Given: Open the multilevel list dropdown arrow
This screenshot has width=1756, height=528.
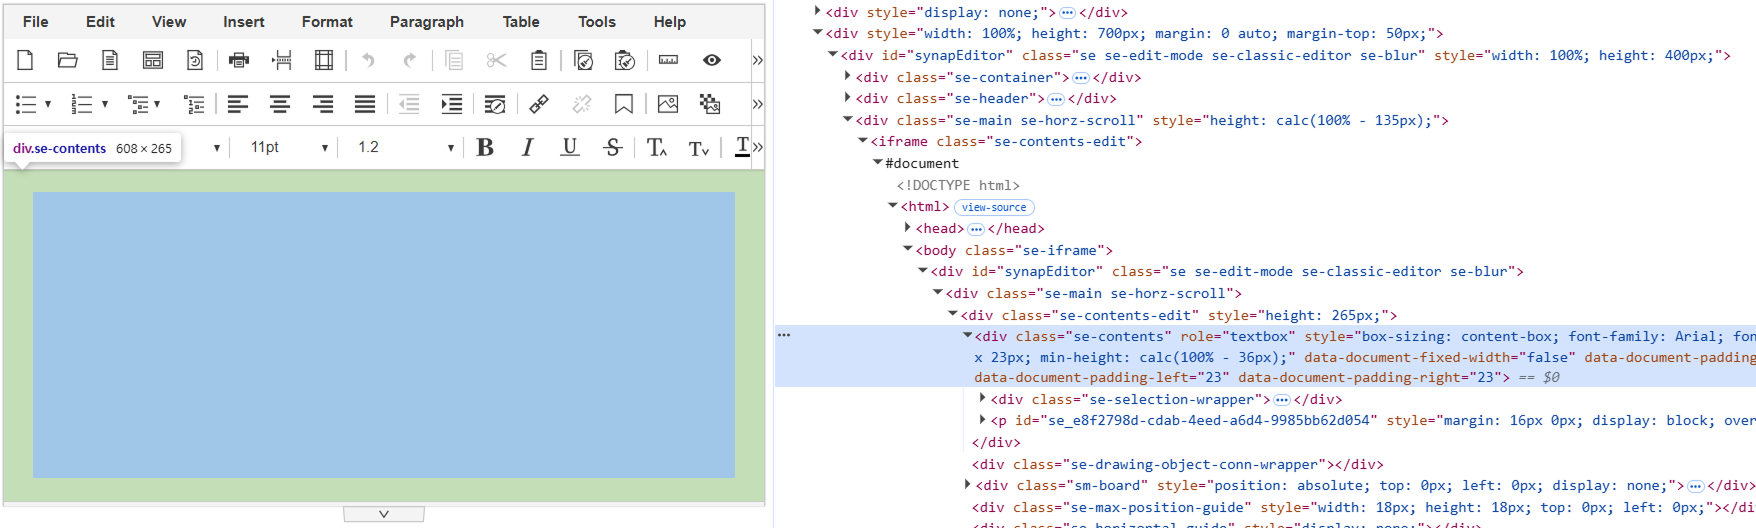Looking at the screenshot, I should click(x=157, y=104).
